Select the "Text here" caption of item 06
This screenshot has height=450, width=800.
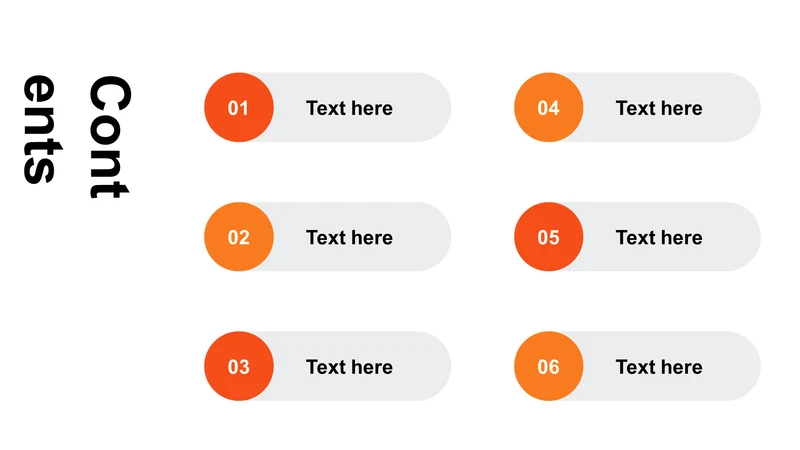659,367
